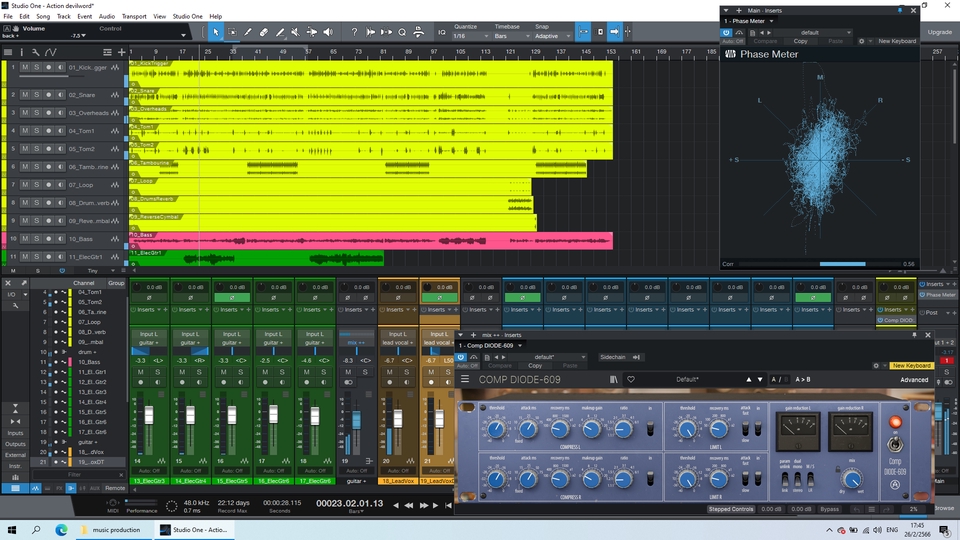Open the Comp DIODE-609 preset library icon

point(613,380)
